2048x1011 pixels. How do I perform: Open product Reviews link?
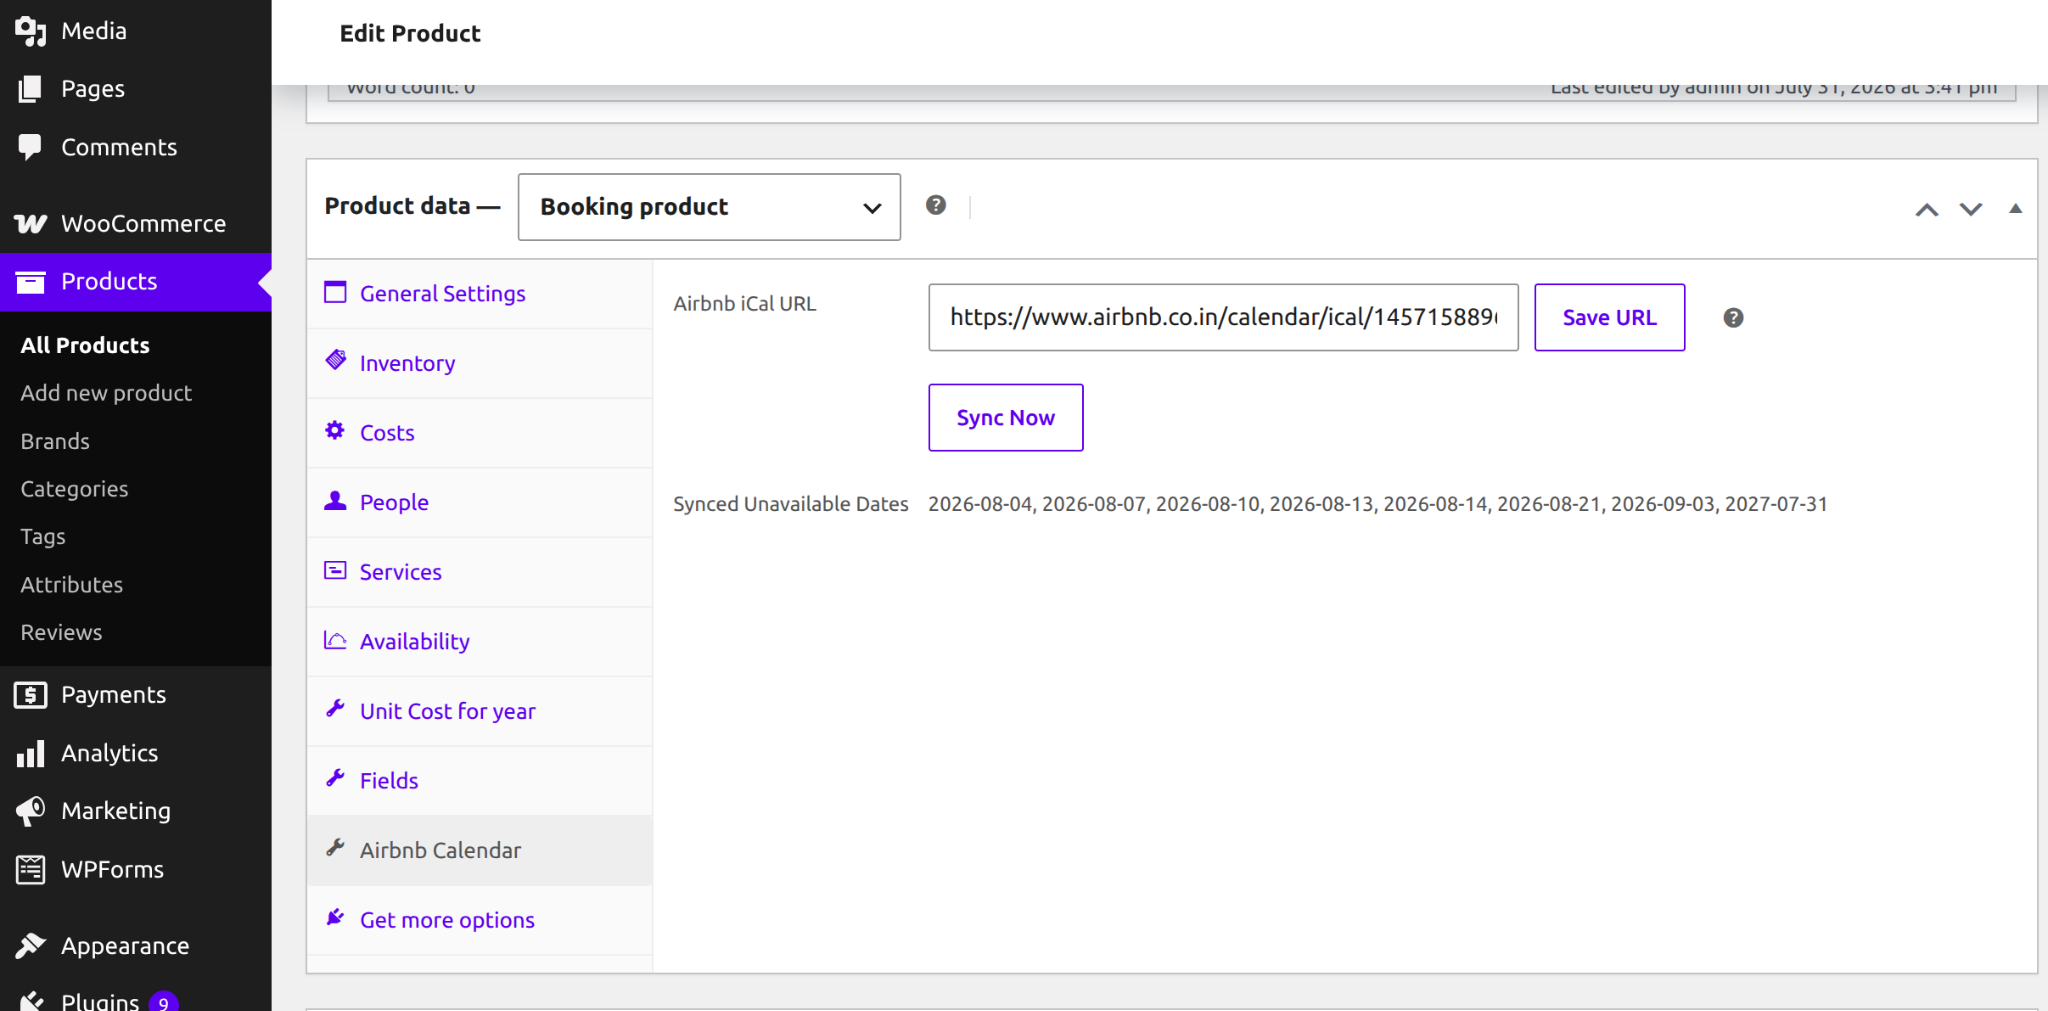coord(61,633)
